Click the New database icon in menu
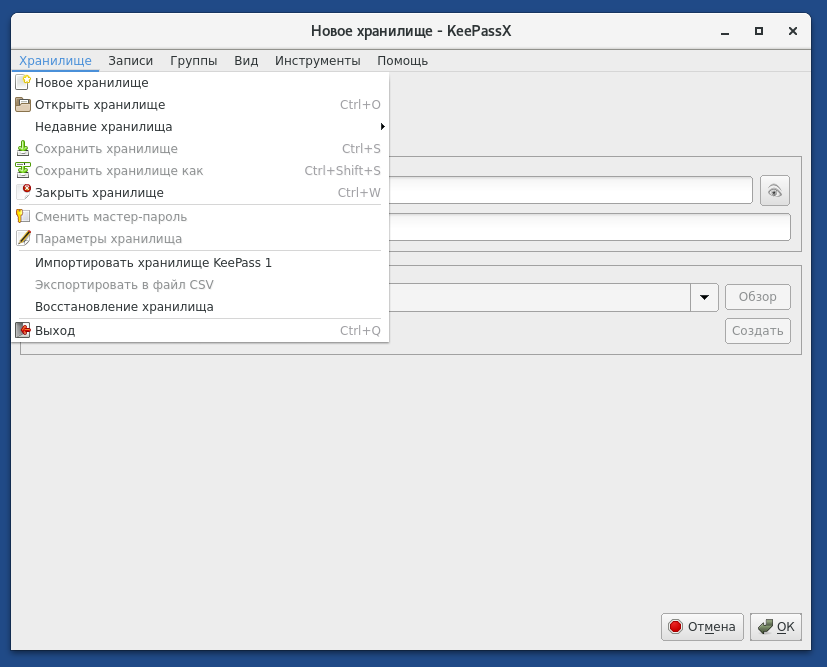Screen dimensions: 827x667 tap(23, 83)
